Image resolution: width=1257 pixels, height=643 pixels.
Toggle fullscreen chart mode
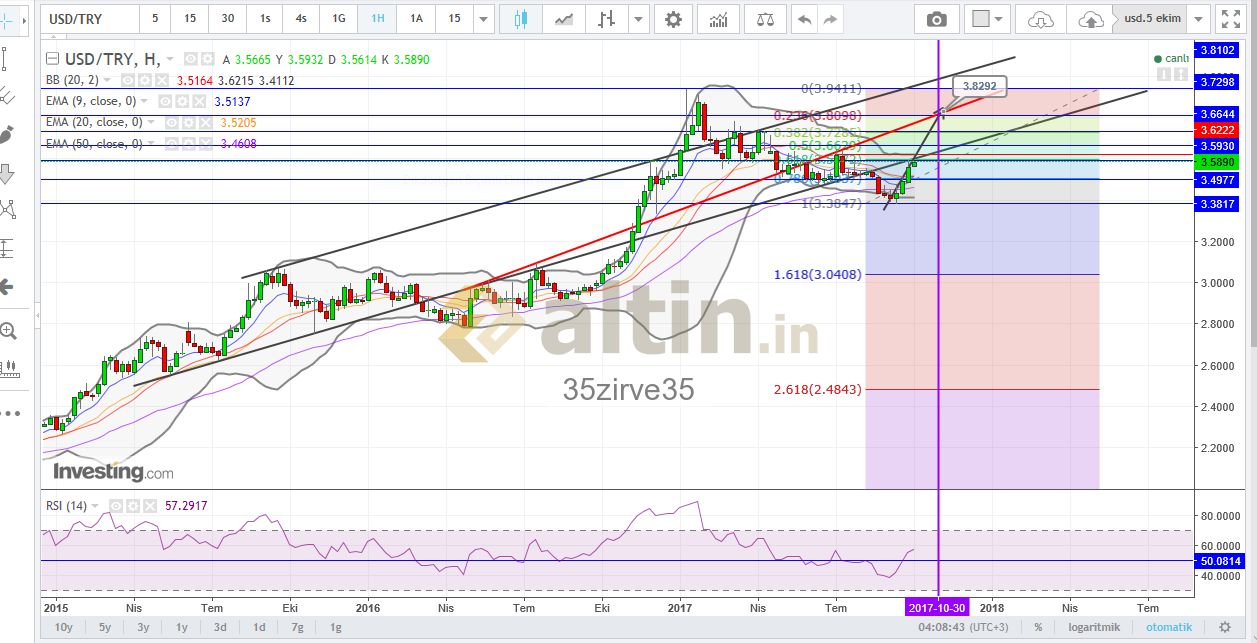pos(1229,19)
